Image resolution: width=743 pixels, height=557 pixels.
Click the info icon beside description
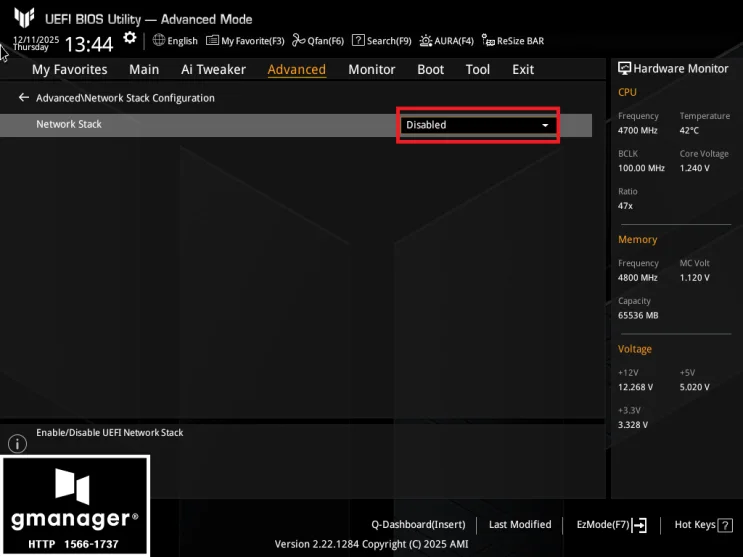[18, 444]
